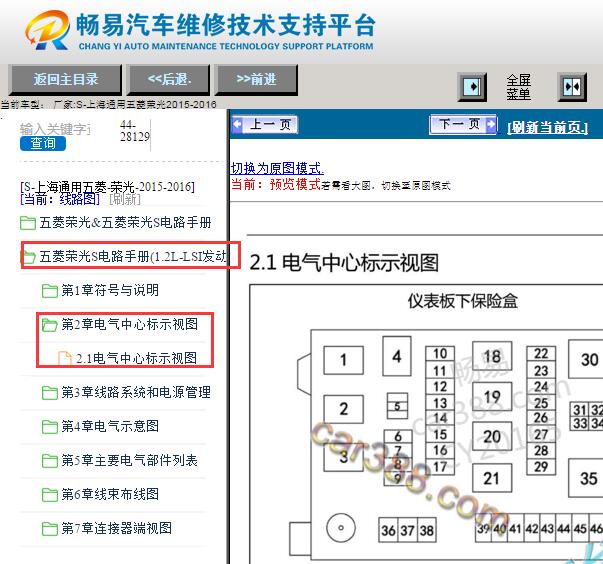Click fuse box slot 4 in diagram

click(397, 356)
